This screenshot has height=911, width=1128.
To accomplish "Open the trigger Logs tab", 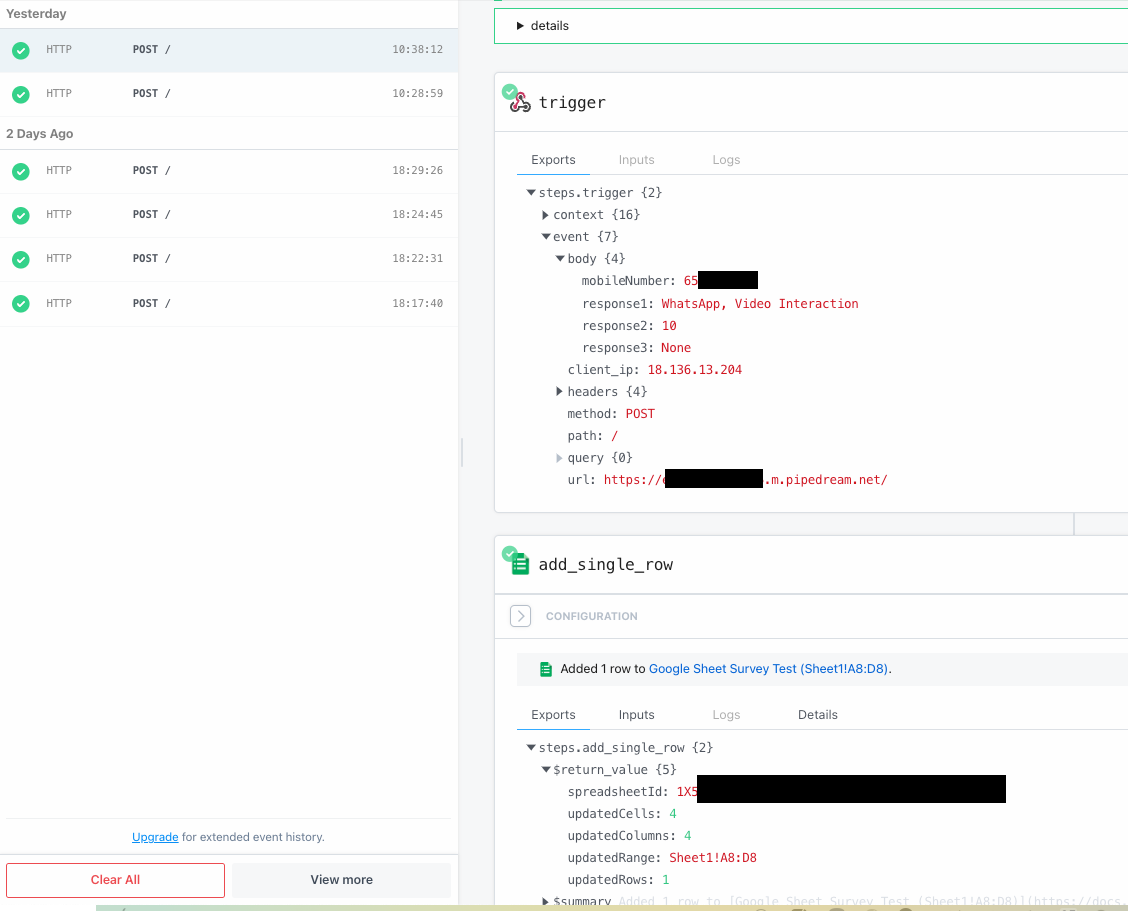I will click(x=726, y=160).
